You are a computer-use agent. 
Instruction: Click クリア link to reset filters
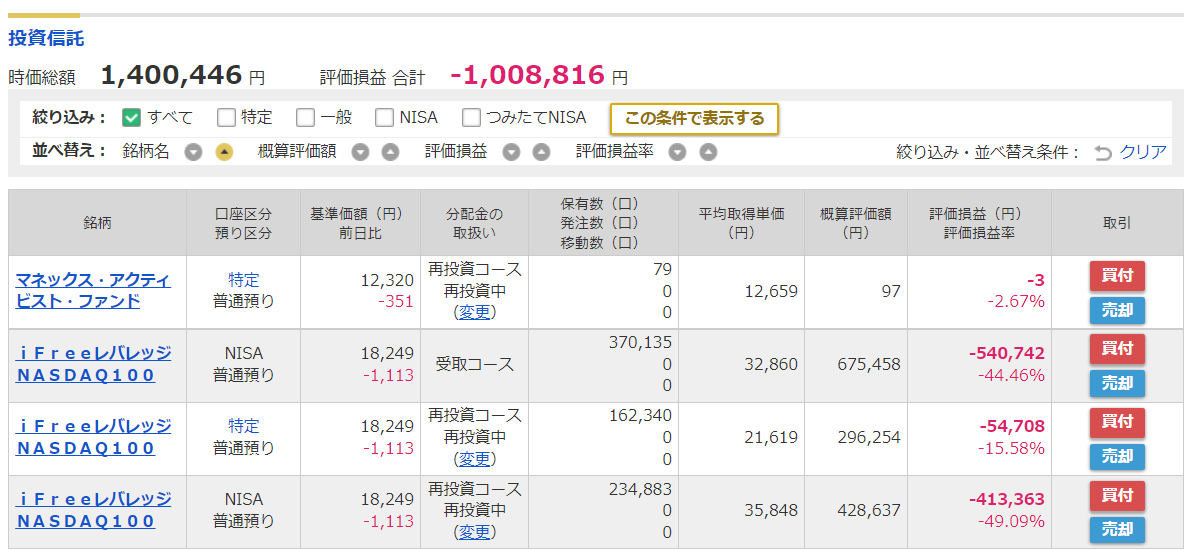point(1143,152)
